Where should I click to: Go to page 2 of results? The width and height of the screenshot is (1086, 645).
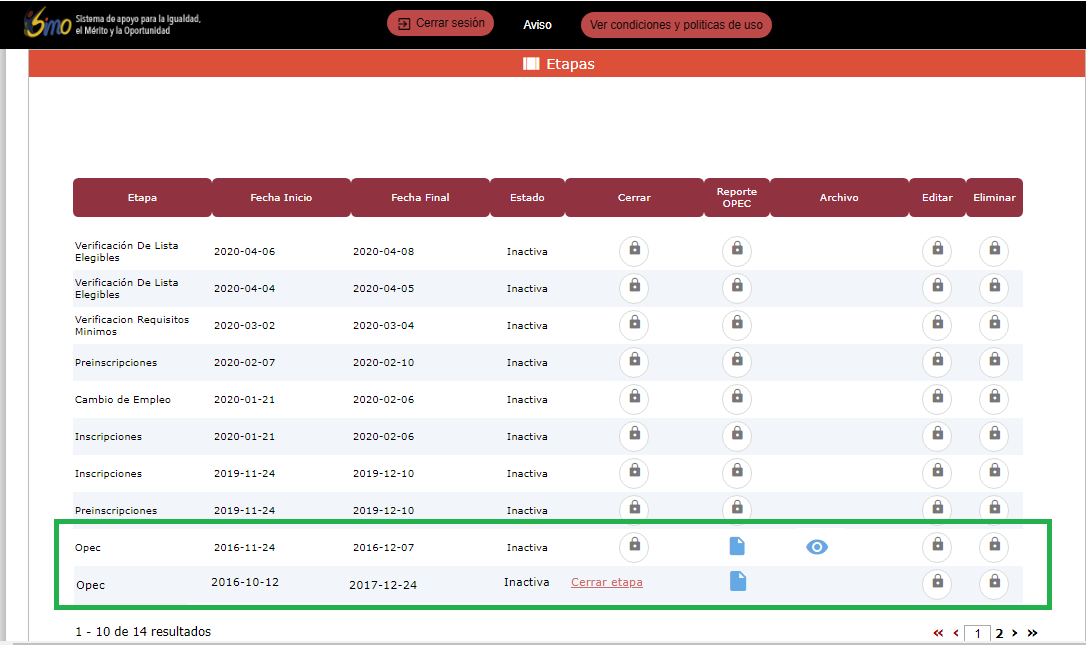click(x=999, y=633)
